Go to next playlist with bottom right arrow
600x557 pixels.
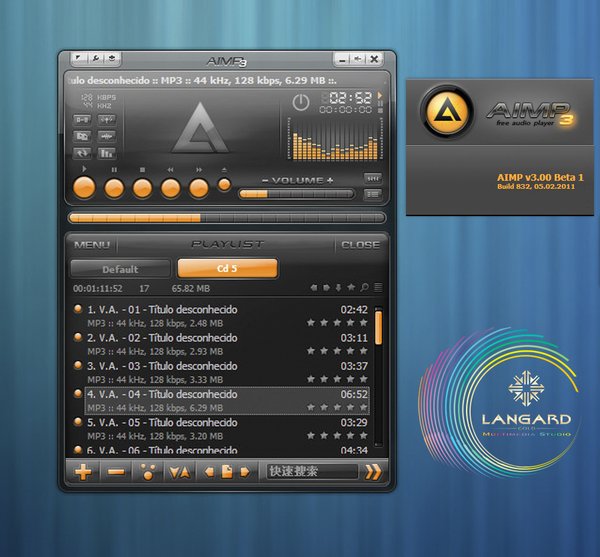tap(245, 472)
